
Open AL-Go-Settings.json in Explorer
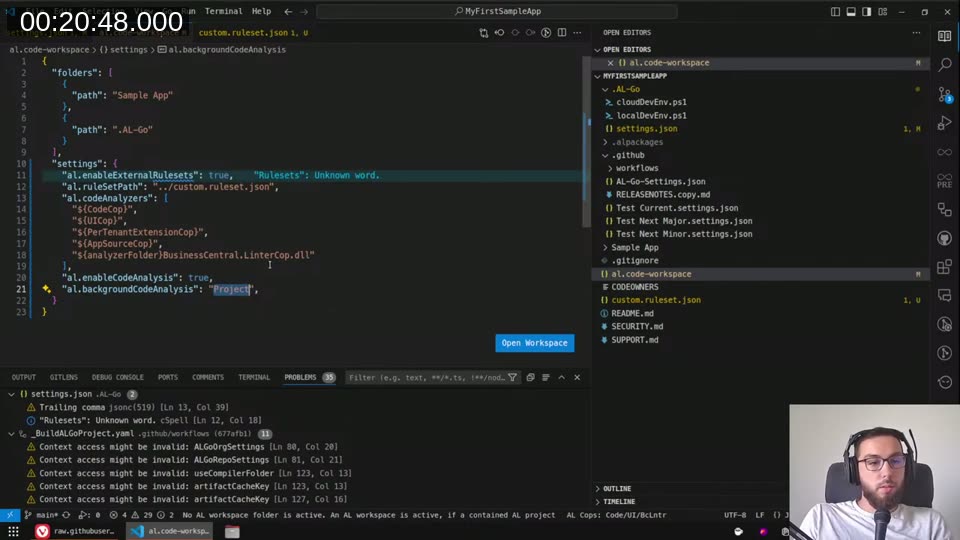pos(661,182)
